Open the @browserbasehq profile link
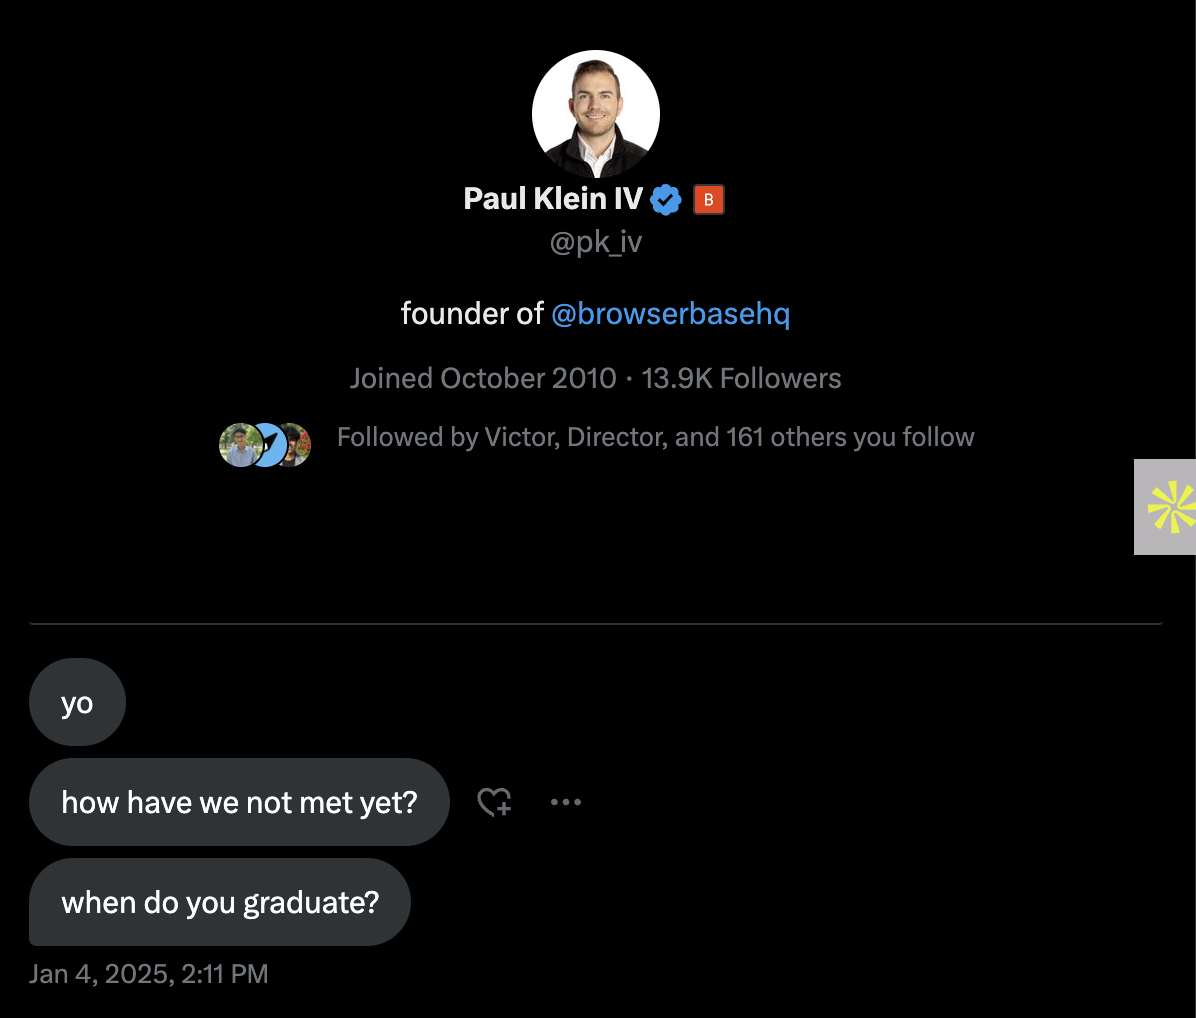Viewport: 1196px width, 1018px height. [x=671, y=313]
